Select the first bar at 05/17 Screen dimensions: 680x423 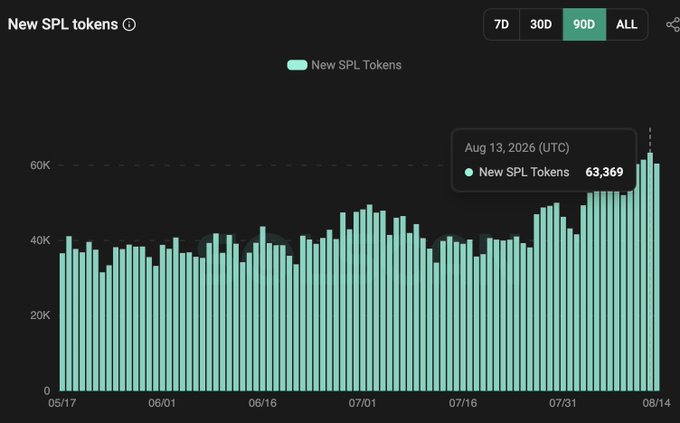[62, 322]
